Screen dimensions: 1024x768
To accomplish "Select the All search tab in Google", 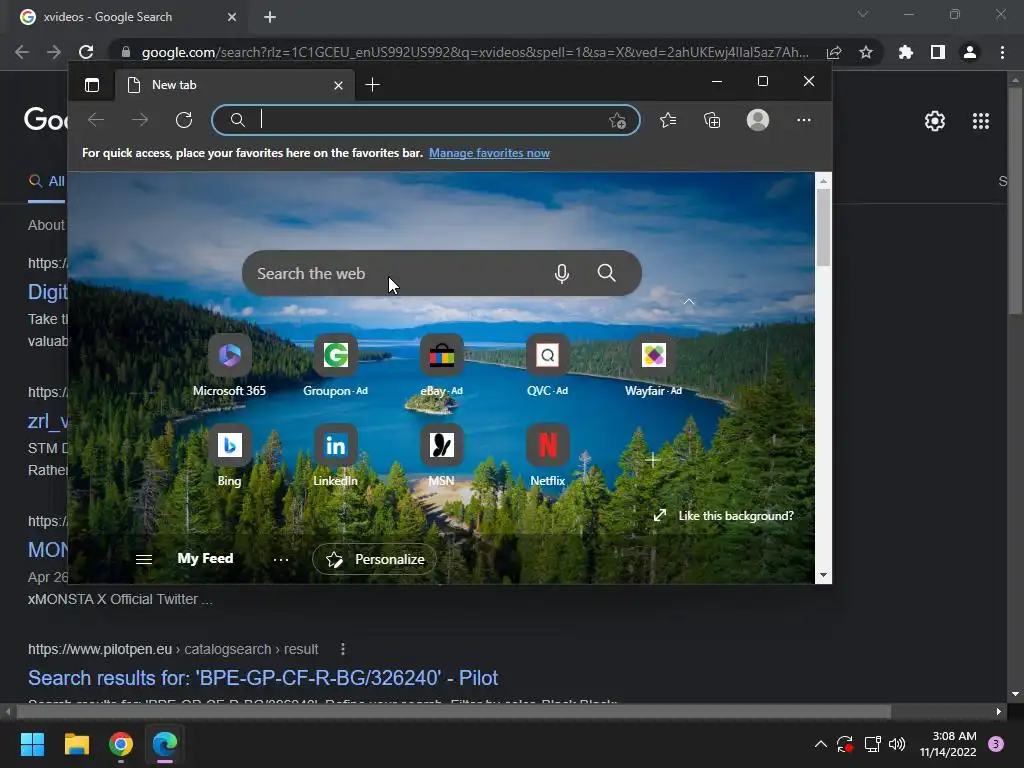I will pos(46,182).
